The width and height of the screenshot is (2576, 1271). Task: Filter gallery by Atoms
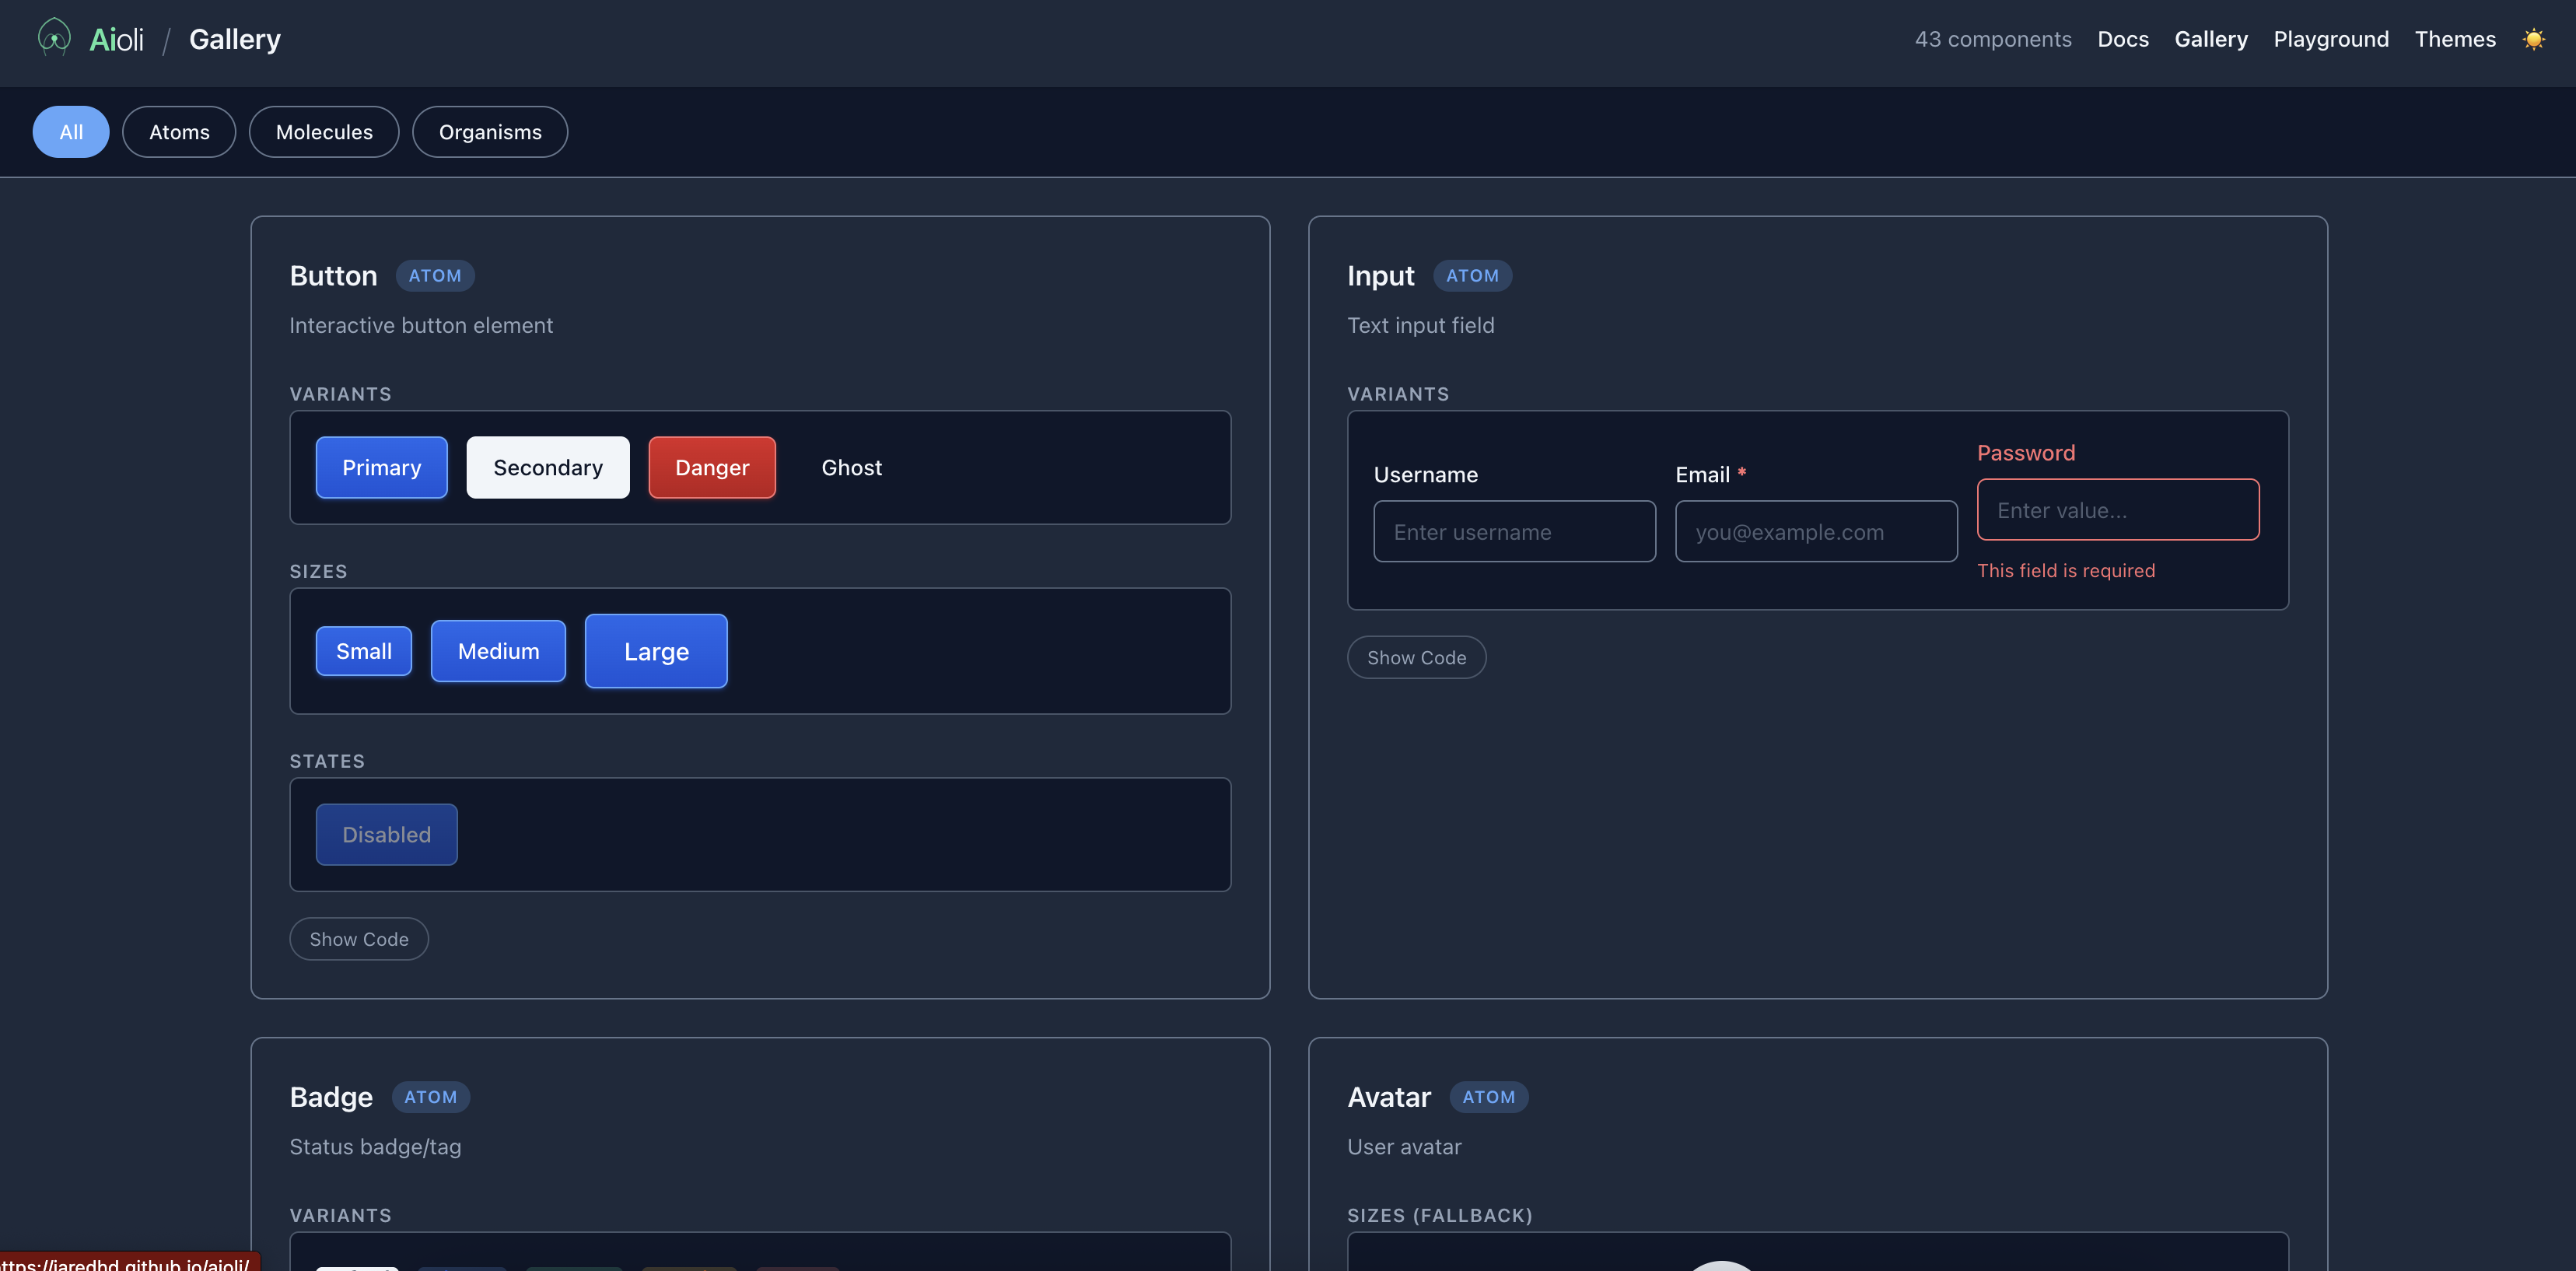179,132
